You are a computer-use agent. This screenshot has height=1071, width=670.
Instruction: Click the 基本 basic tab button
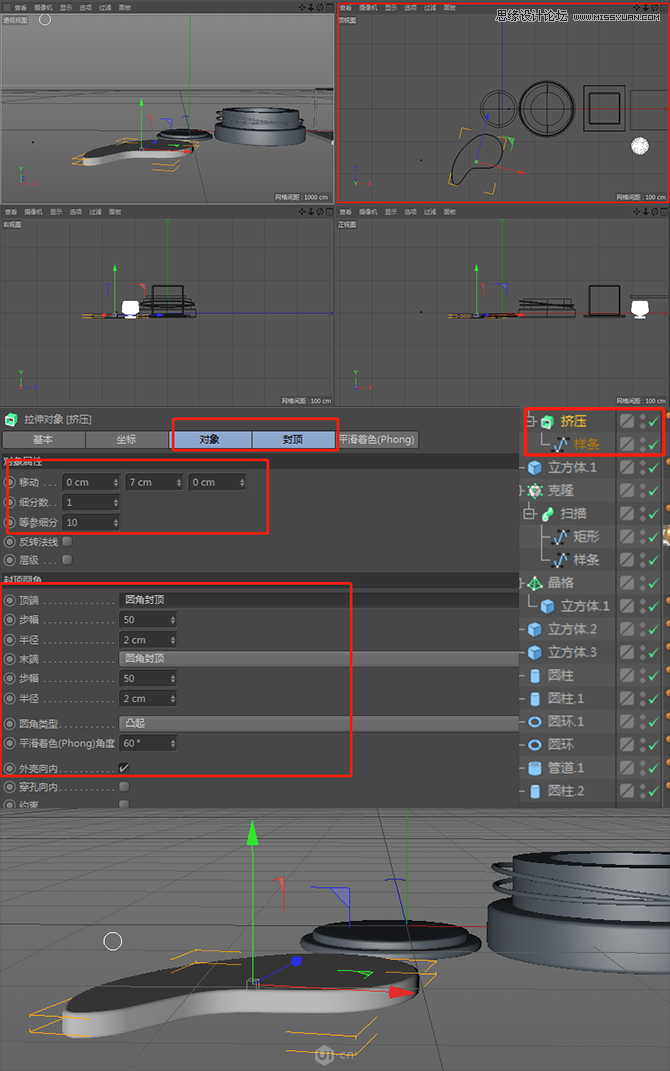(43, 440)
